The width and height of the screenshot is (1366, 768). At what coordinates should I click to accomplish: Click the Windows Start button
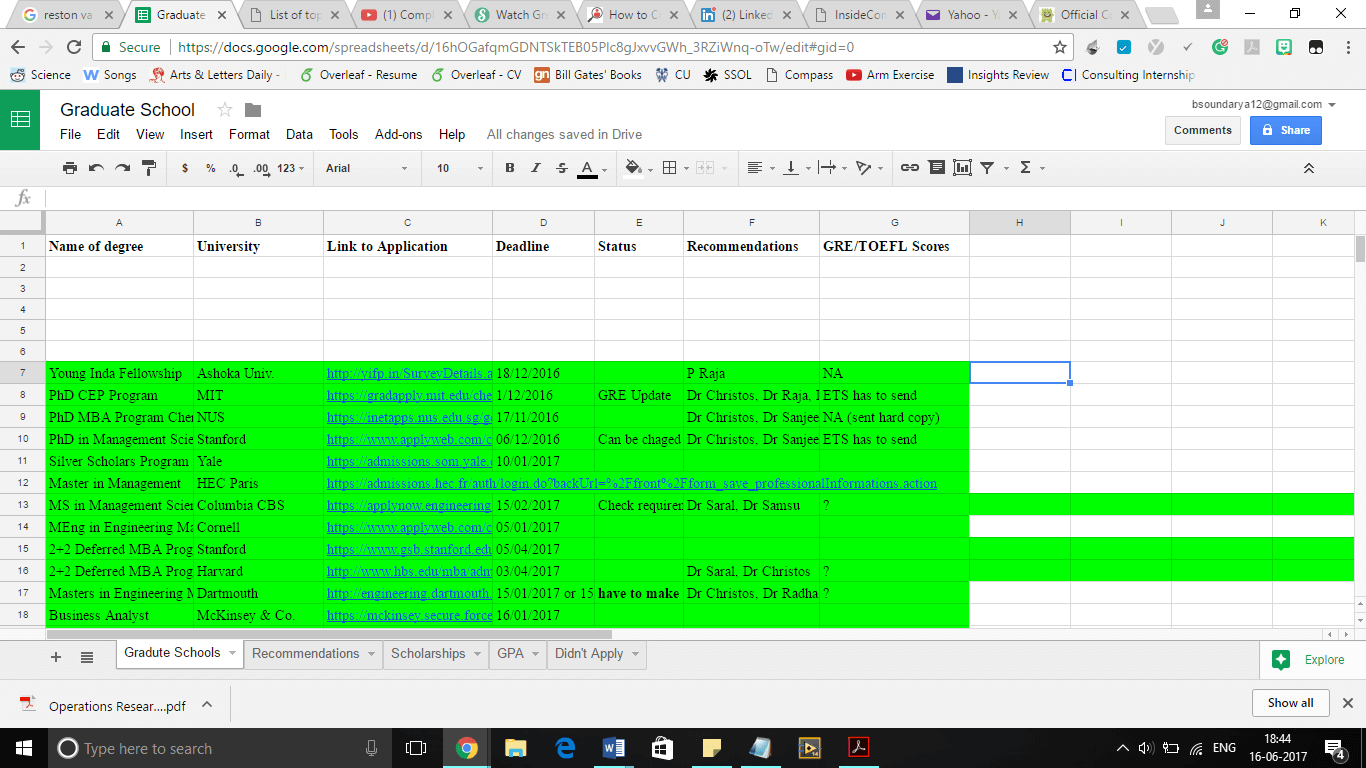point(22,748)
